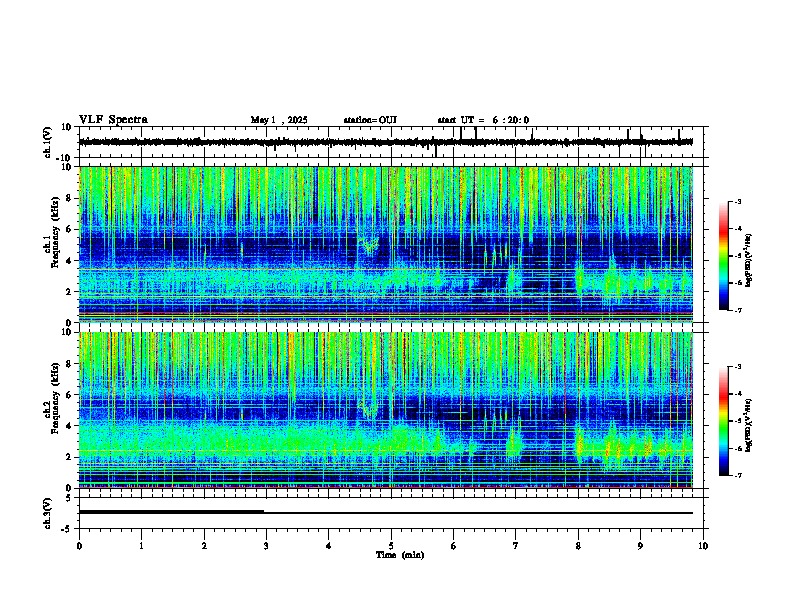Image resolution: width=792 pixels, height=612 pixels.
Task: Click time axis tick label "5"
Action: click(391, 546)
